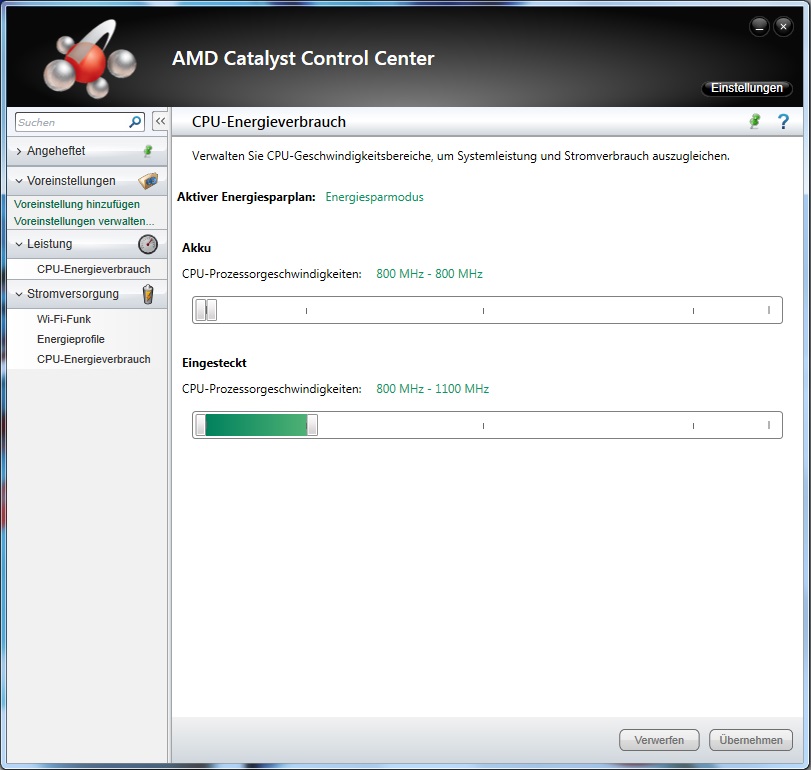The image size is (811, 770).
Task: Click the Akku slider's right handle
Action: tap(212, 310)
